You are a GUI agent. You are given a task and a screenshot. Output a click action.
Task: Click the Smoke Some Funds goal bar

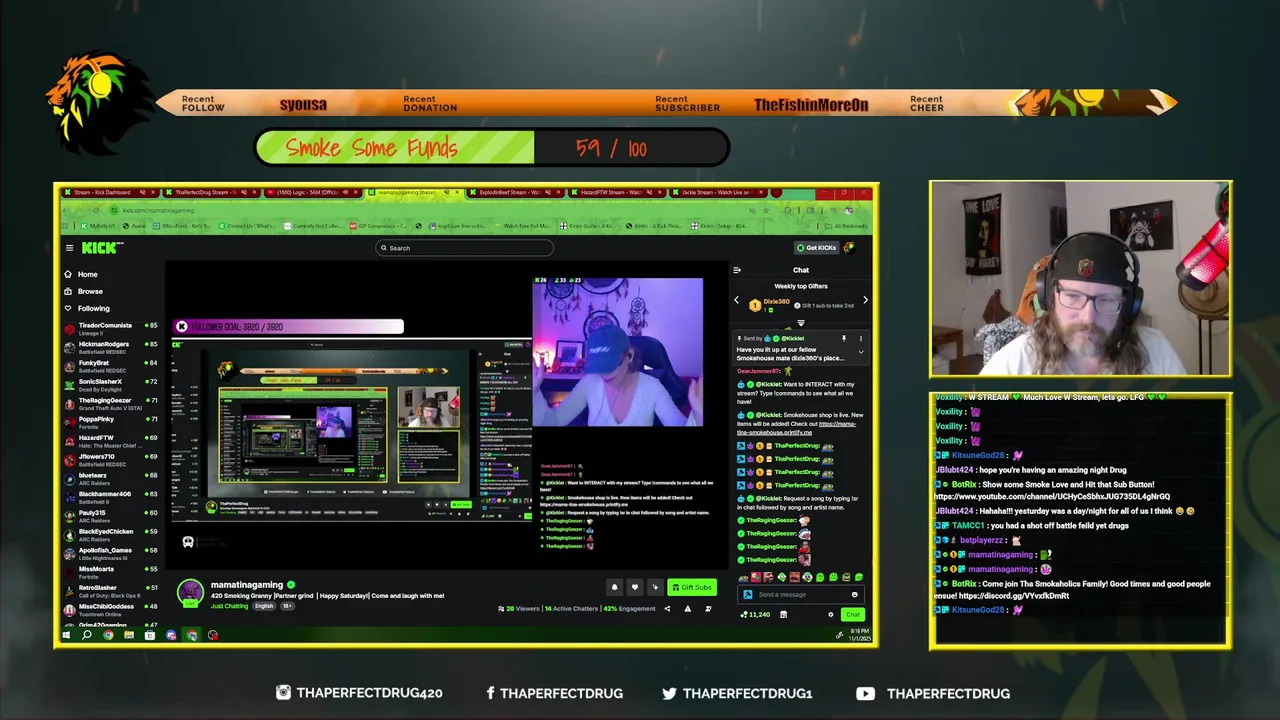(x=492, y=148)
